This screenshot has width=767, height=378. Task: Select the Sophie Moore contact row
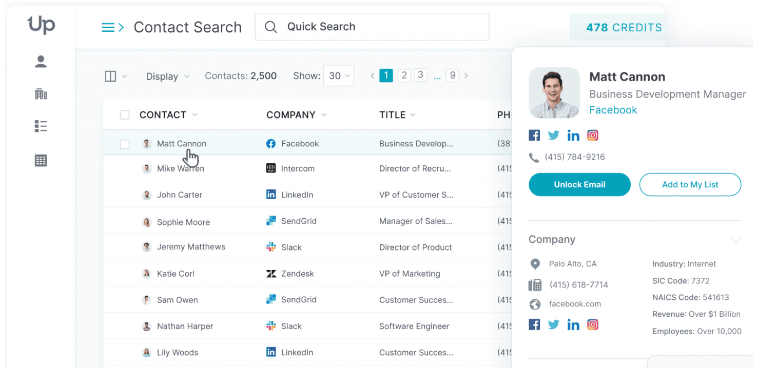(x=307, y=221)
